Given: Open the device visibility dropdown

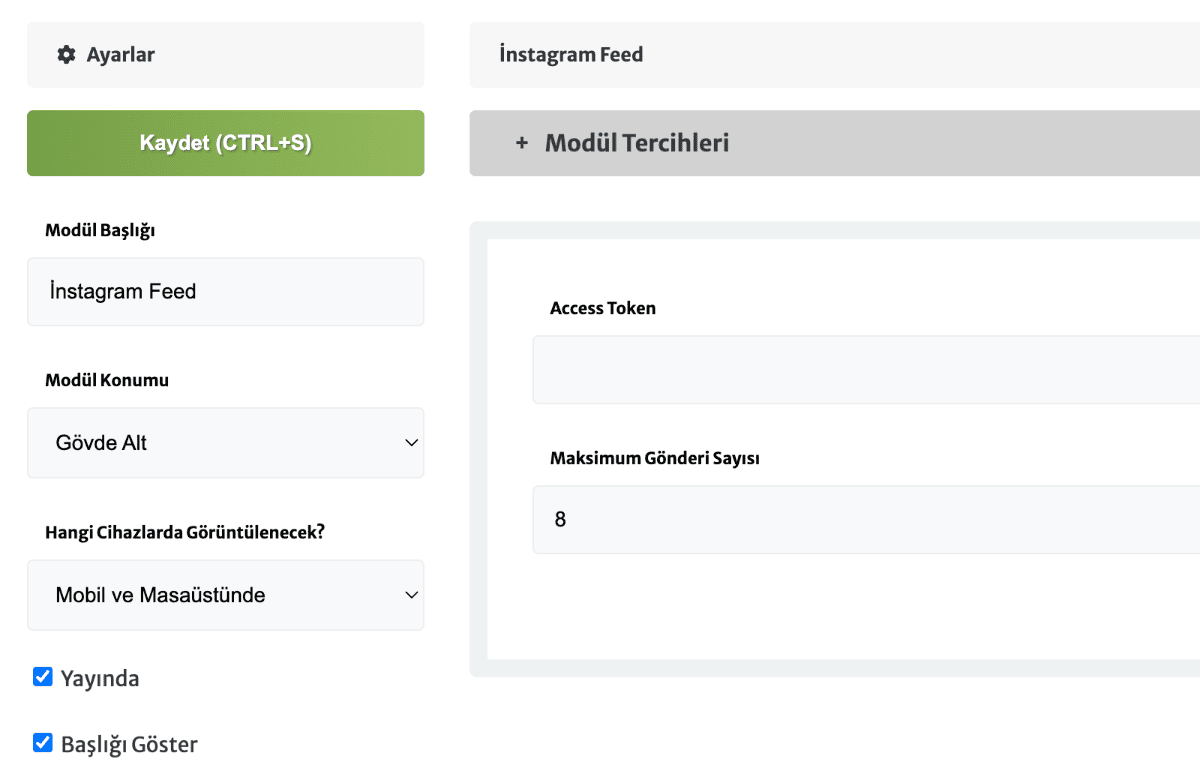Looking at the screenshot, I should click(225, 595).
